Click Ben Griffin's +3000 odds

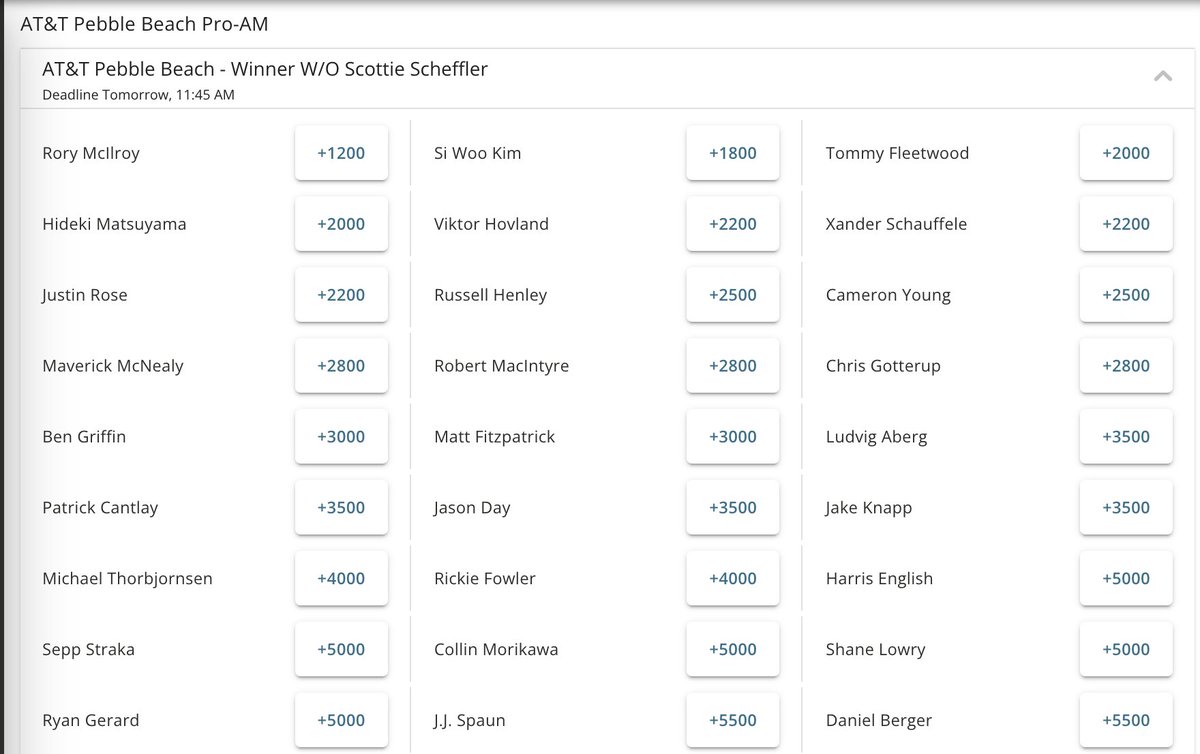341,436
